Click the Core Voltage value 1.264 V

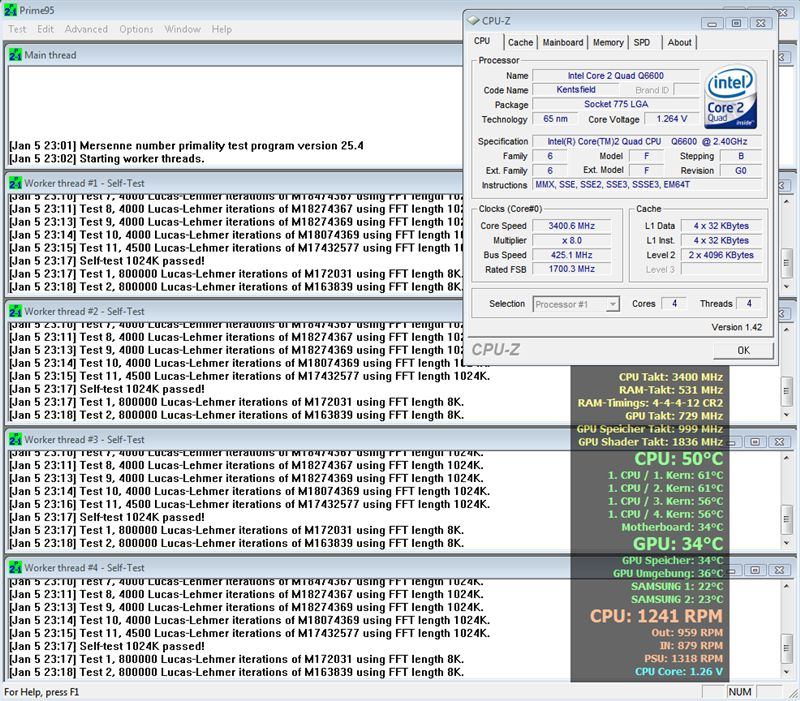(x=671, y=119)
